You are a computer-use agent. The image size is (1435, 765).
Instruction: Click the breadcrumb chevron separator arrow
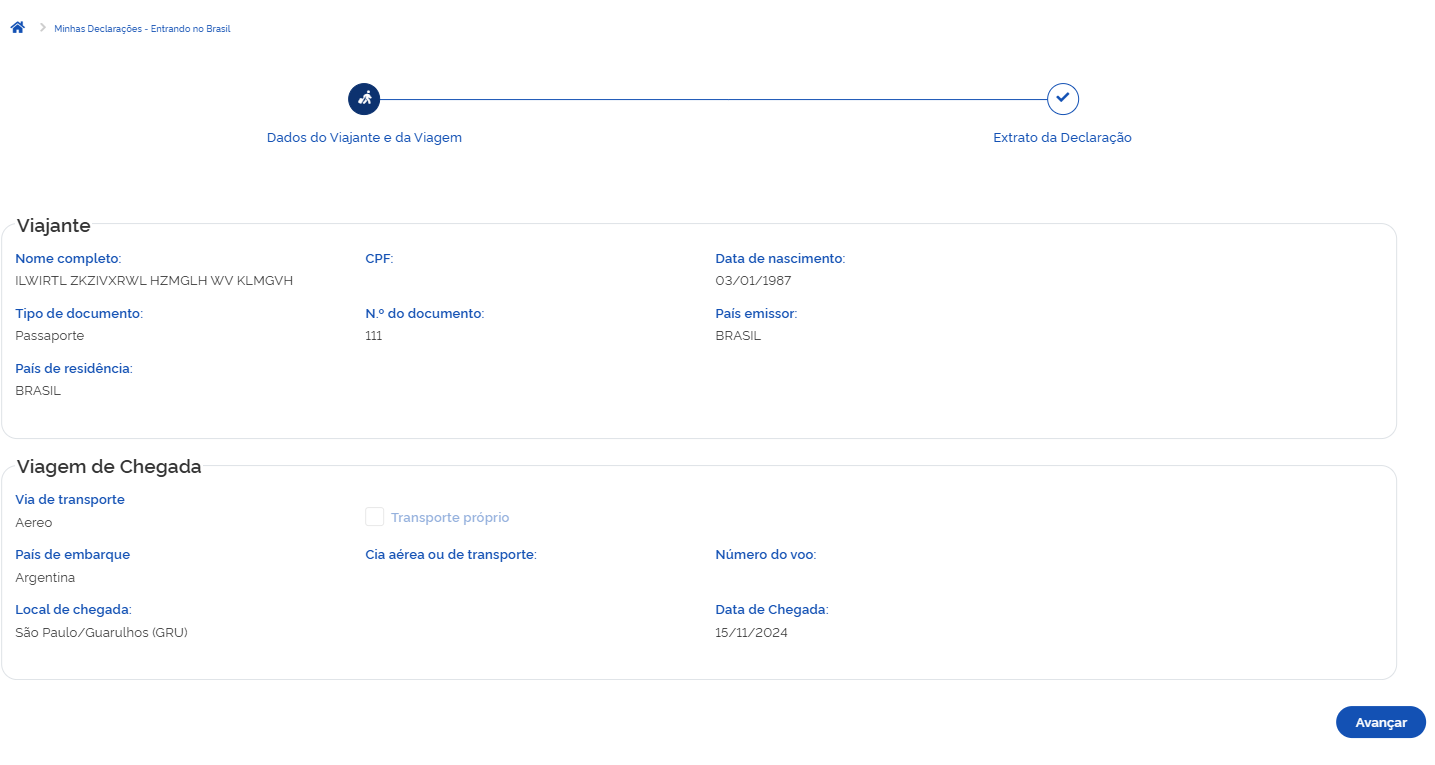pyautogui.click(x=42, y=28)
